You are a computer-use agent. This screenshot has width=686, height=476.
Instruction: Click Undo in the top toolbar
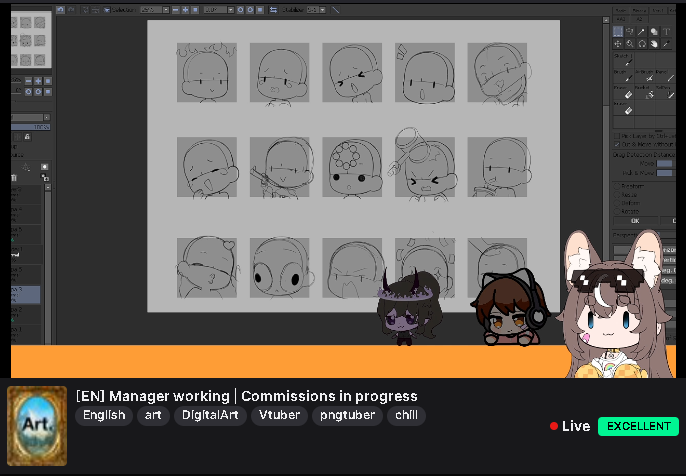[x=60, y=10]
